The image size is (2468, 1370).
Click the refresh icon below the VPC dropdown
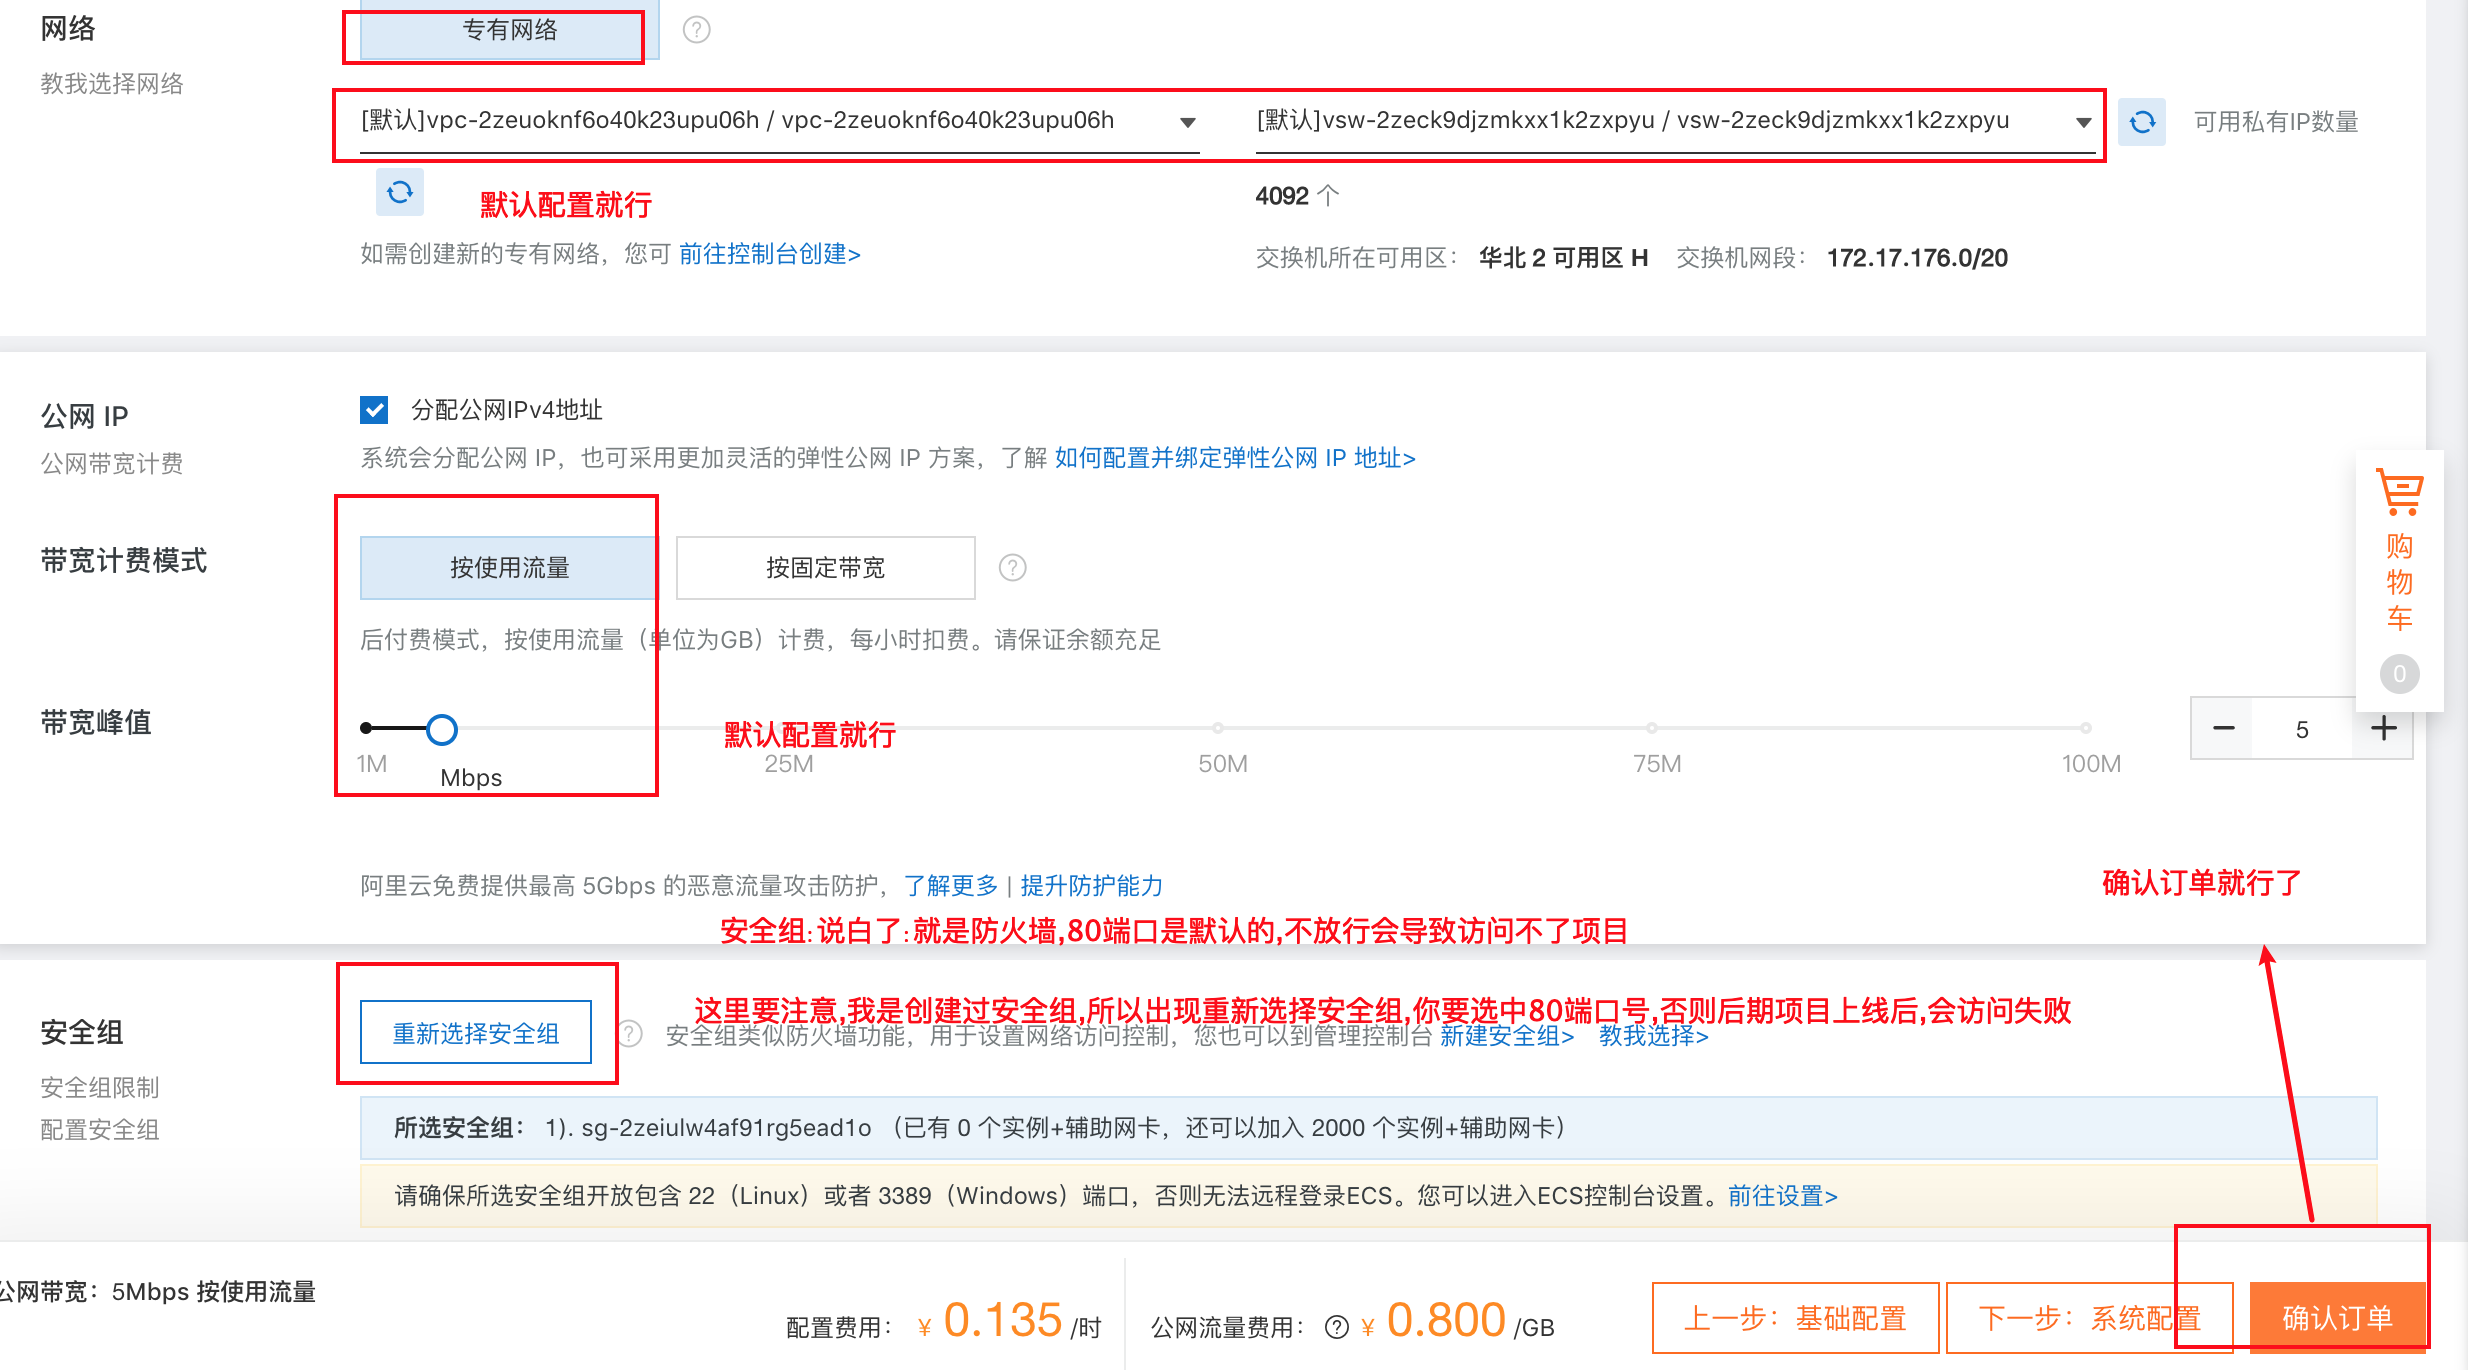[x=399, y=192]
